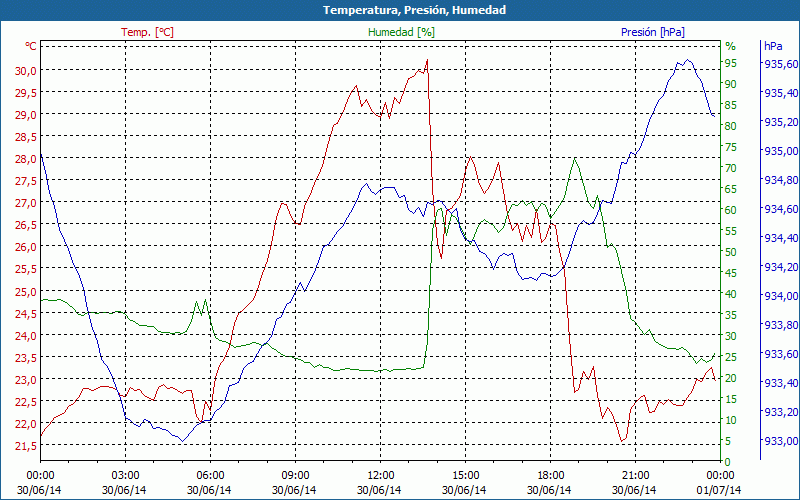
Task: Click the blue '933,00' pressure axis value
Action: point(781,441)
